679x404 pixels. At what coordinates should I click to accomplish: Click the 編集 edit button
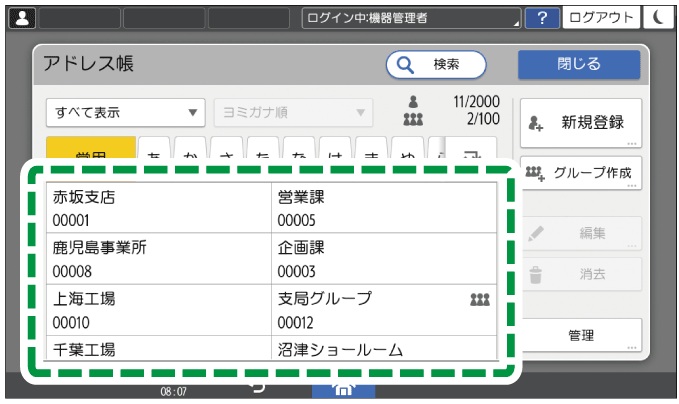(x=581, y=233)
